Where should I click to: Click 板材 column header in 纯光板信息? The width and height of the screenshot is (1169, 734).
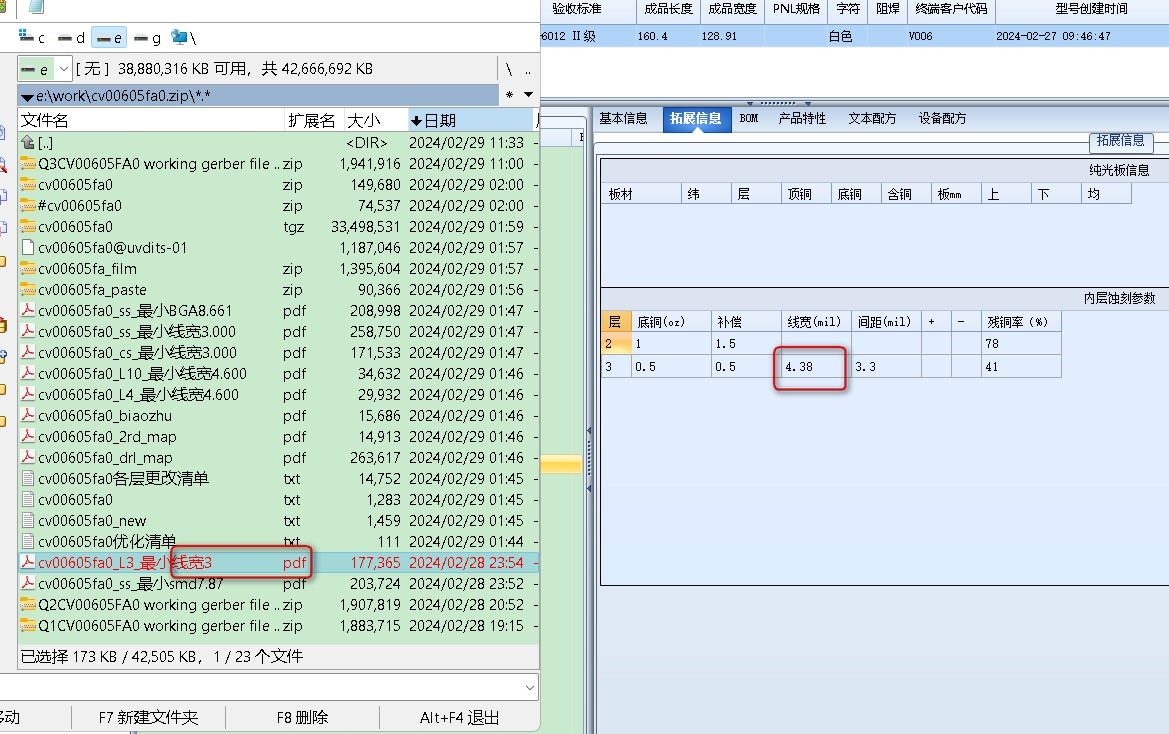click(640, 194)
